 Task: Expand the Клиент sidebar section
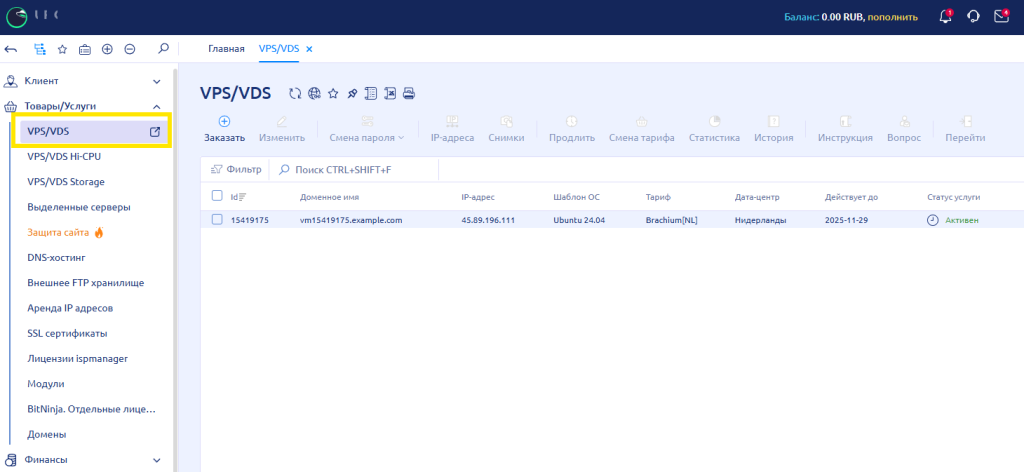click(x=156, y=81)
